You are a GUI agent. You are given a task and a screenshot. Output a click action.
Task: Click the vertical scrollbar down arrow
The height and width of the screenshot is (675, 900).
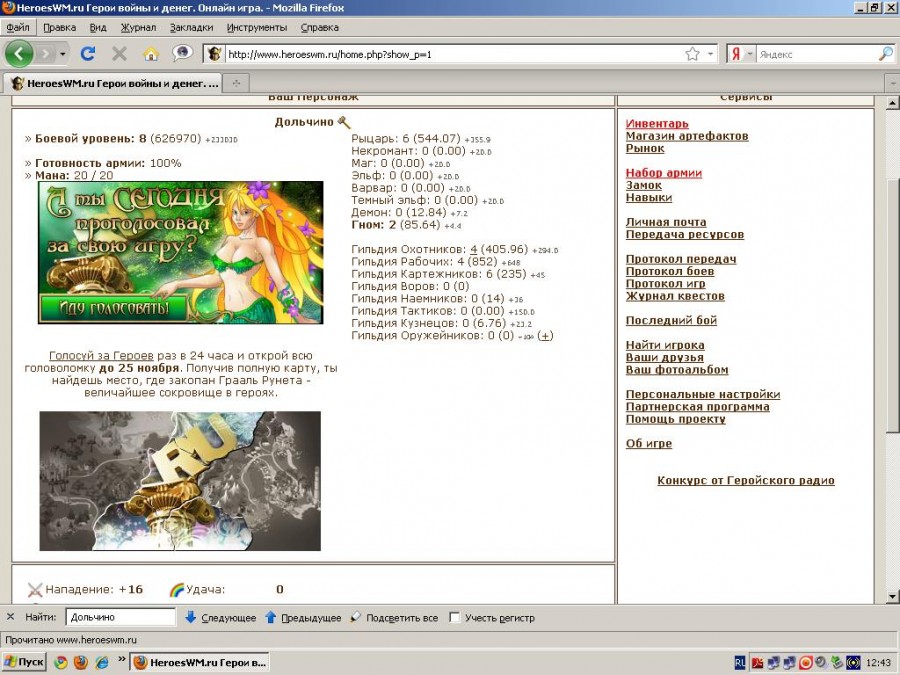click(893, 596)
